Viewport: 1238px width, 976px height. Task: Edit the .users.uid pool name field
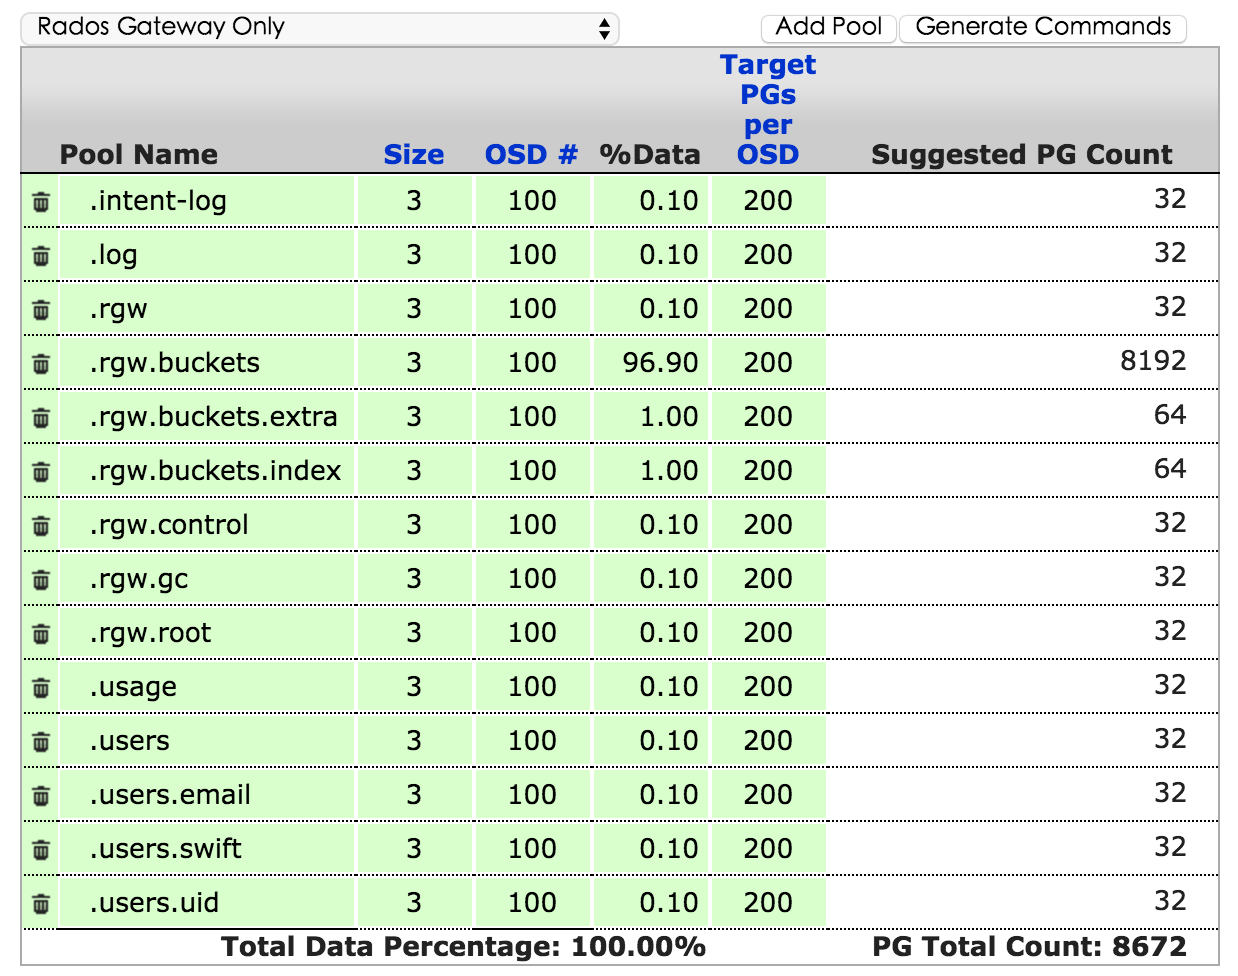click(x=208, y=903)
